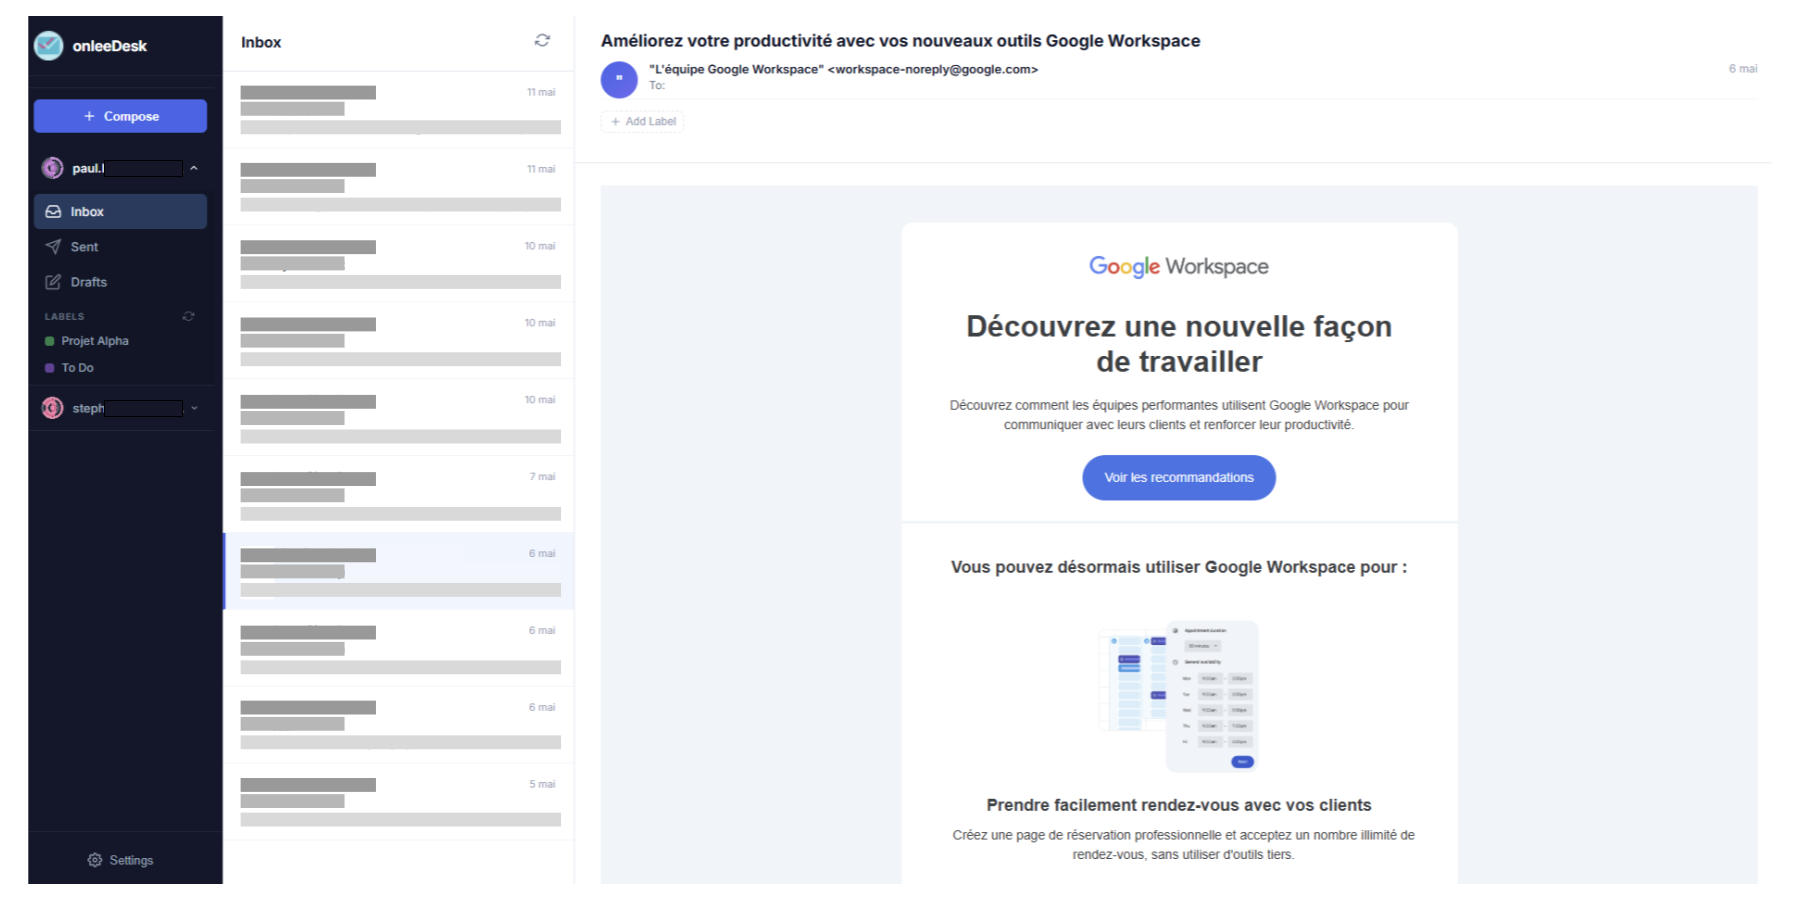Collapse the paul account section
This screenshot has width=1800, height=900.
pyautogui.click(x=194, y=168)
